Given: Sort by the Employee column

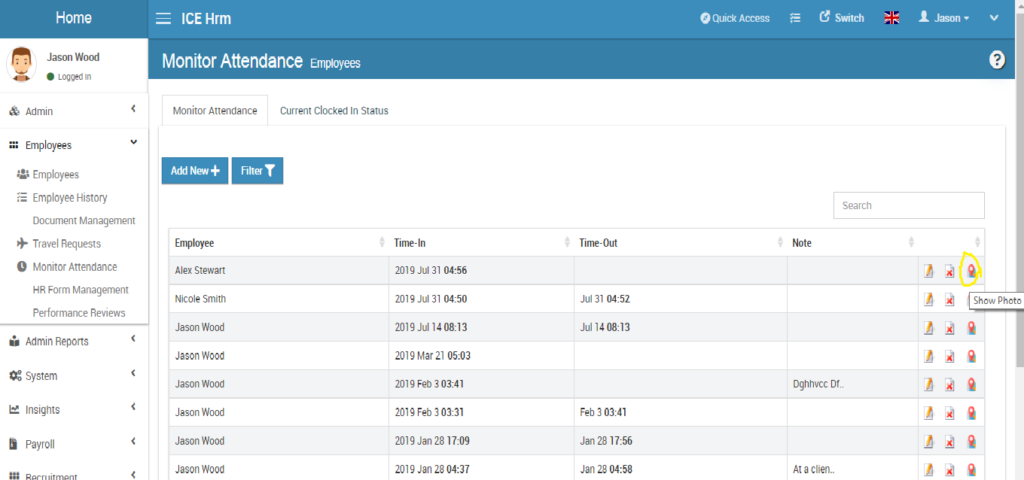Looking at the screenshot, I should point(279,242).
